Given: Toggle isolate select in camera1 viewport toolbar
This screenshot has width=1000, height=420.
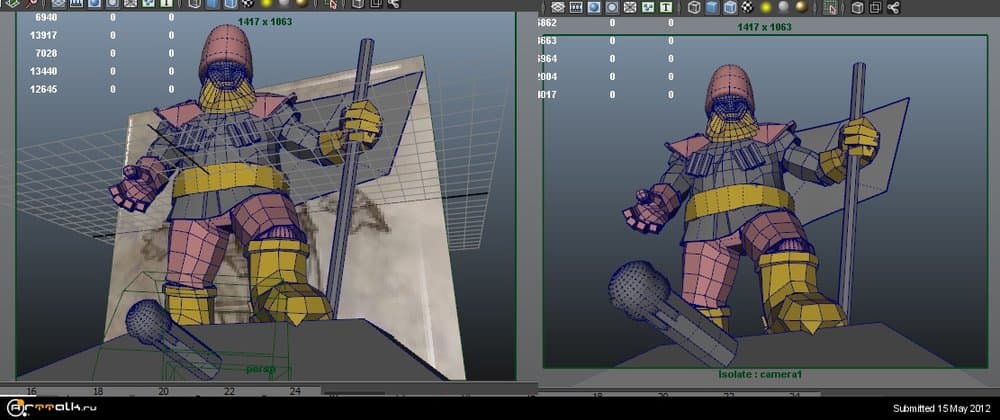Looking at the screenshot, I should pos(831,7).
